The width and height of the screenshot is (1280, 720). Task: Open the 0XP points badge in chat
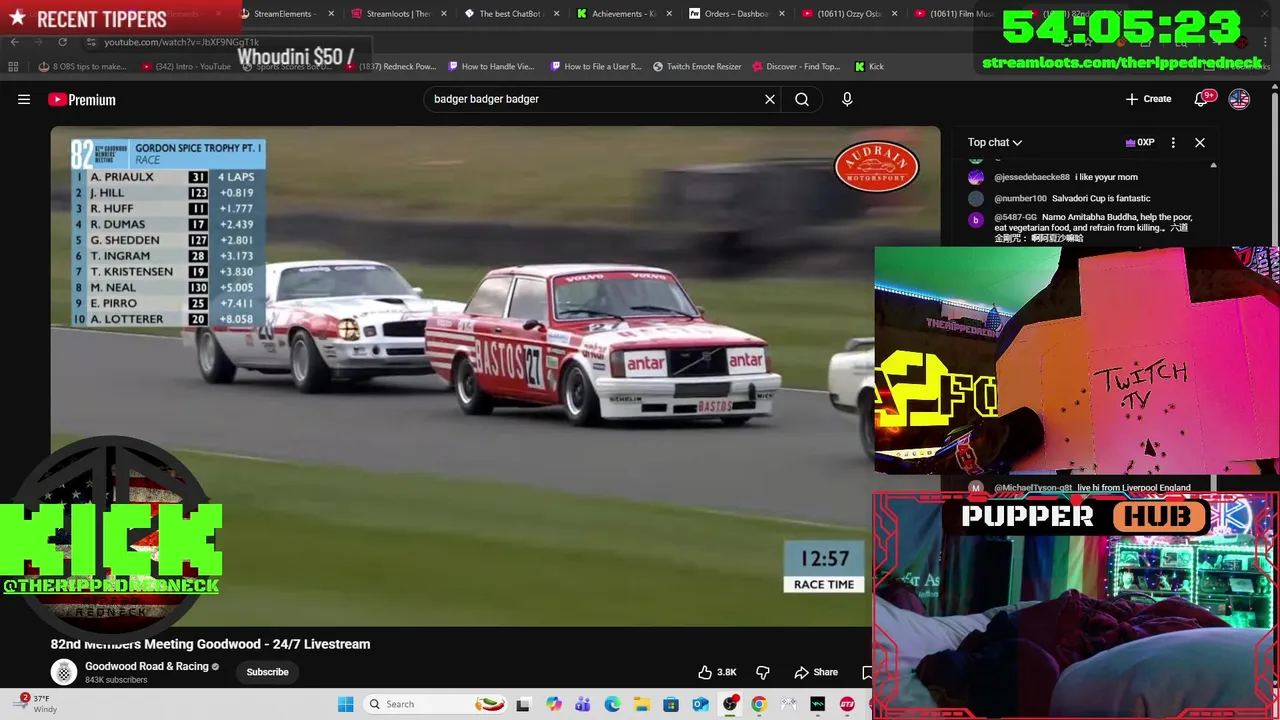pos(1140,142)
